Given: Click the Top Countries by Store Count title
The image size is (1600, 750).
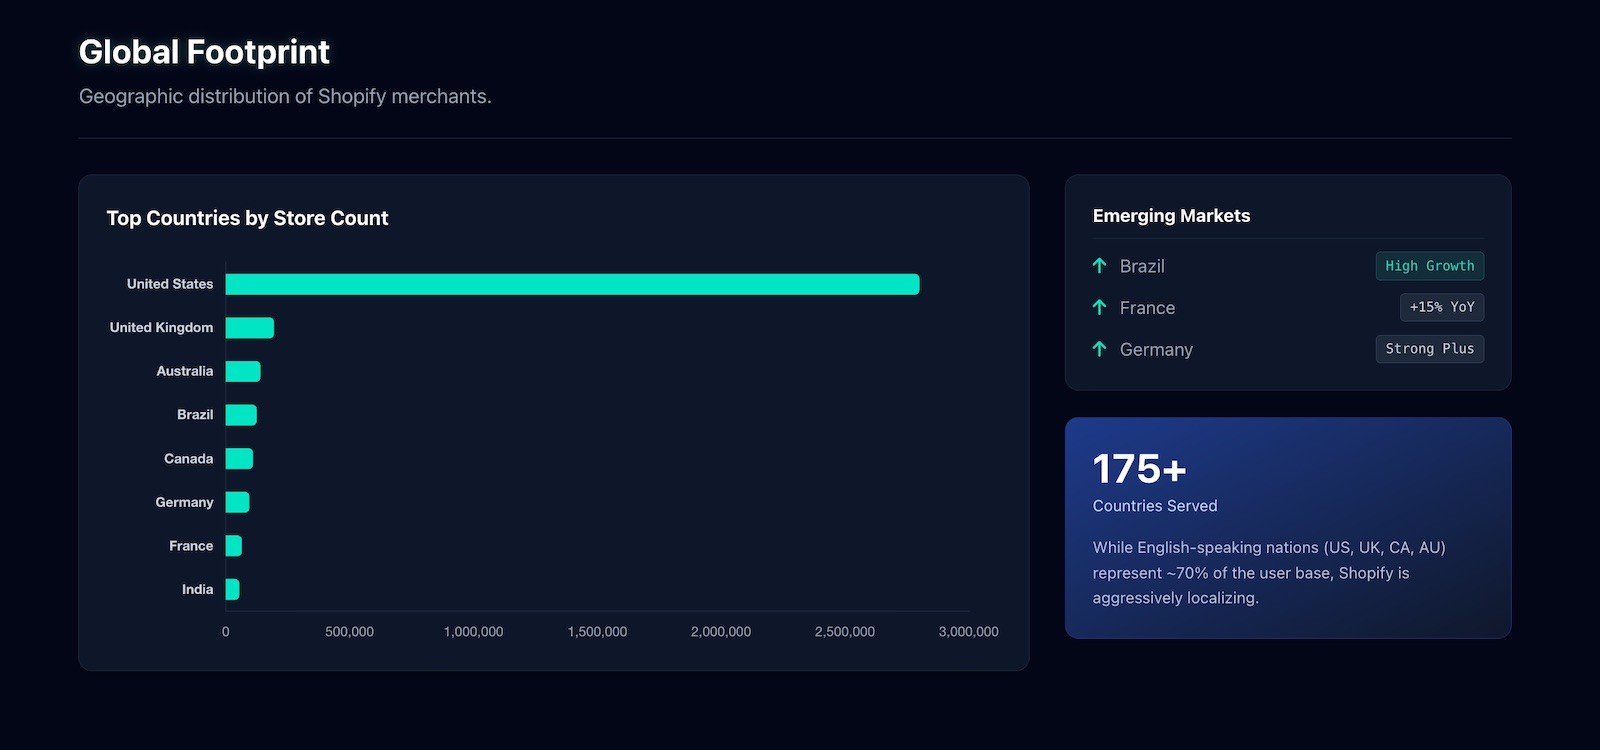Looking at the screenshot, I should [x=247, y=218].
